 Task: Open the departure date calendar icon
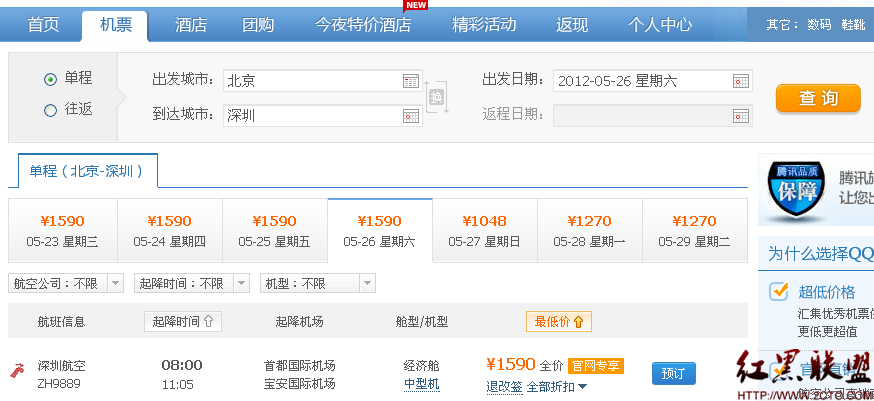pyautogui.click(x=741, y=81)
